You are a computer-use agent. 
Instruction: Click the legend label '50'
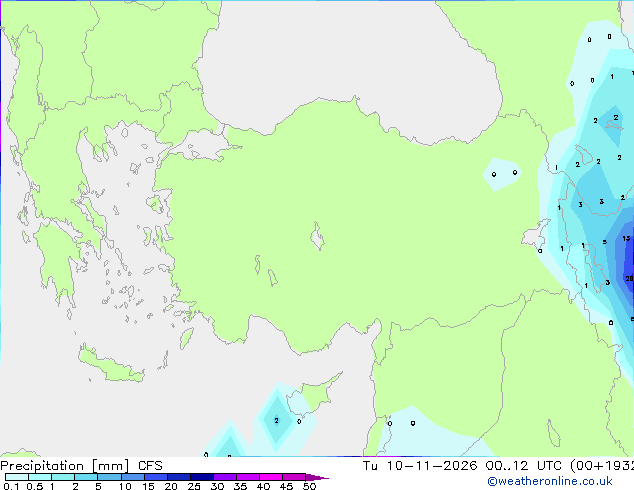(309, 486)
